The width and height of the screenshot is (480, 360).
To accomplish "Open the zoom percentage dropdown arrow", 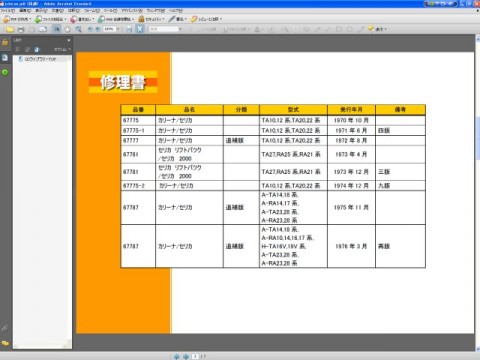I will tap(118, 29).
